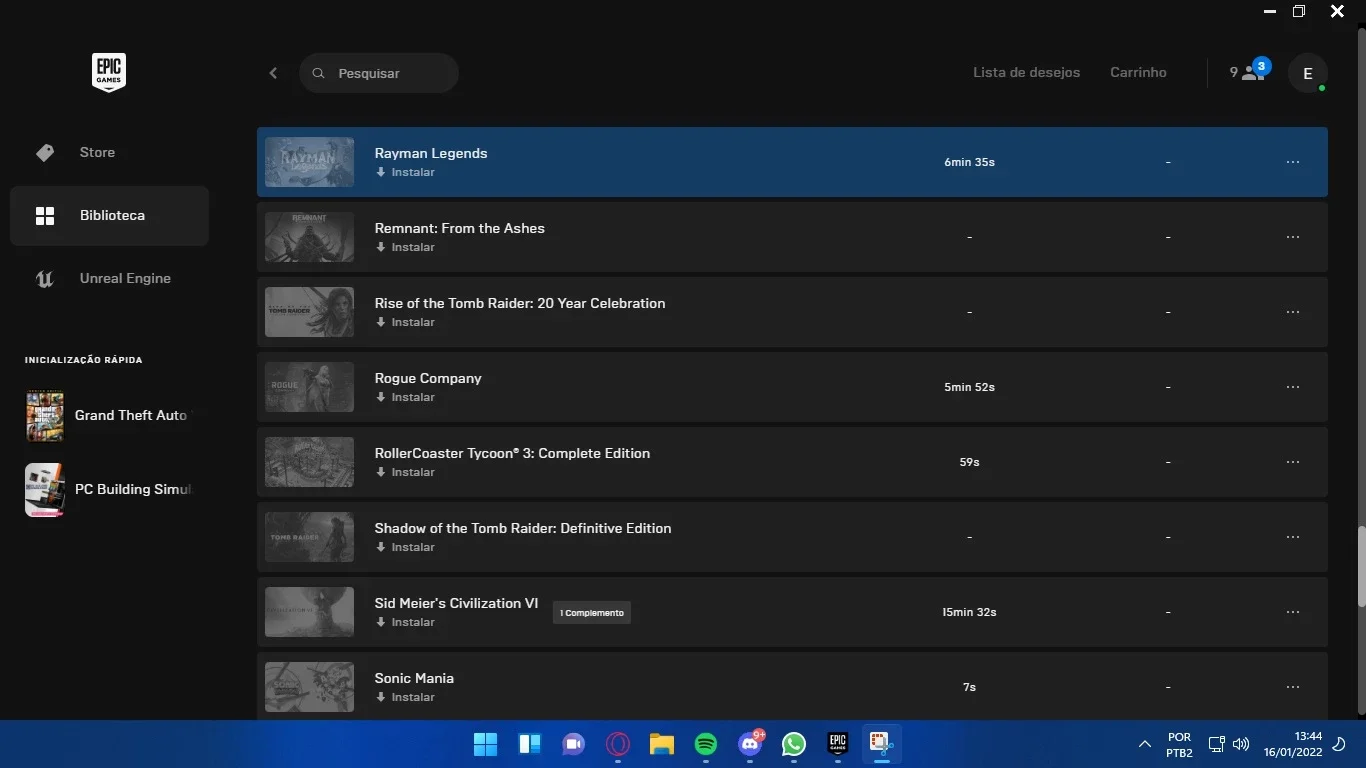The height and width of the screenshot is (768, 1366).
Task: Click Instalar under Remnant: From the Ashes
Action: pos(405,247)
